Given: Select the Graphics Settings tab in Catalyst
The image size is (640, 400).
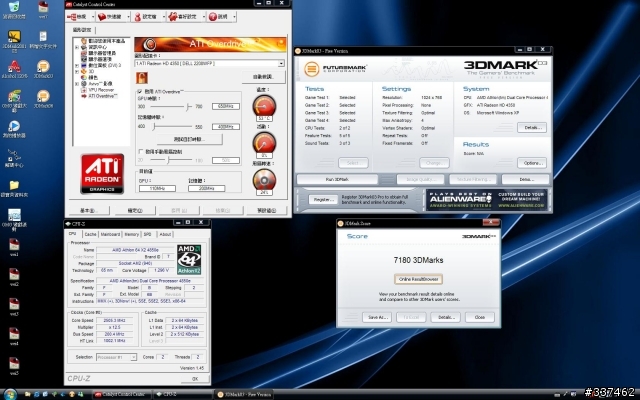Looking at the screenshot, I should [82, 30].
